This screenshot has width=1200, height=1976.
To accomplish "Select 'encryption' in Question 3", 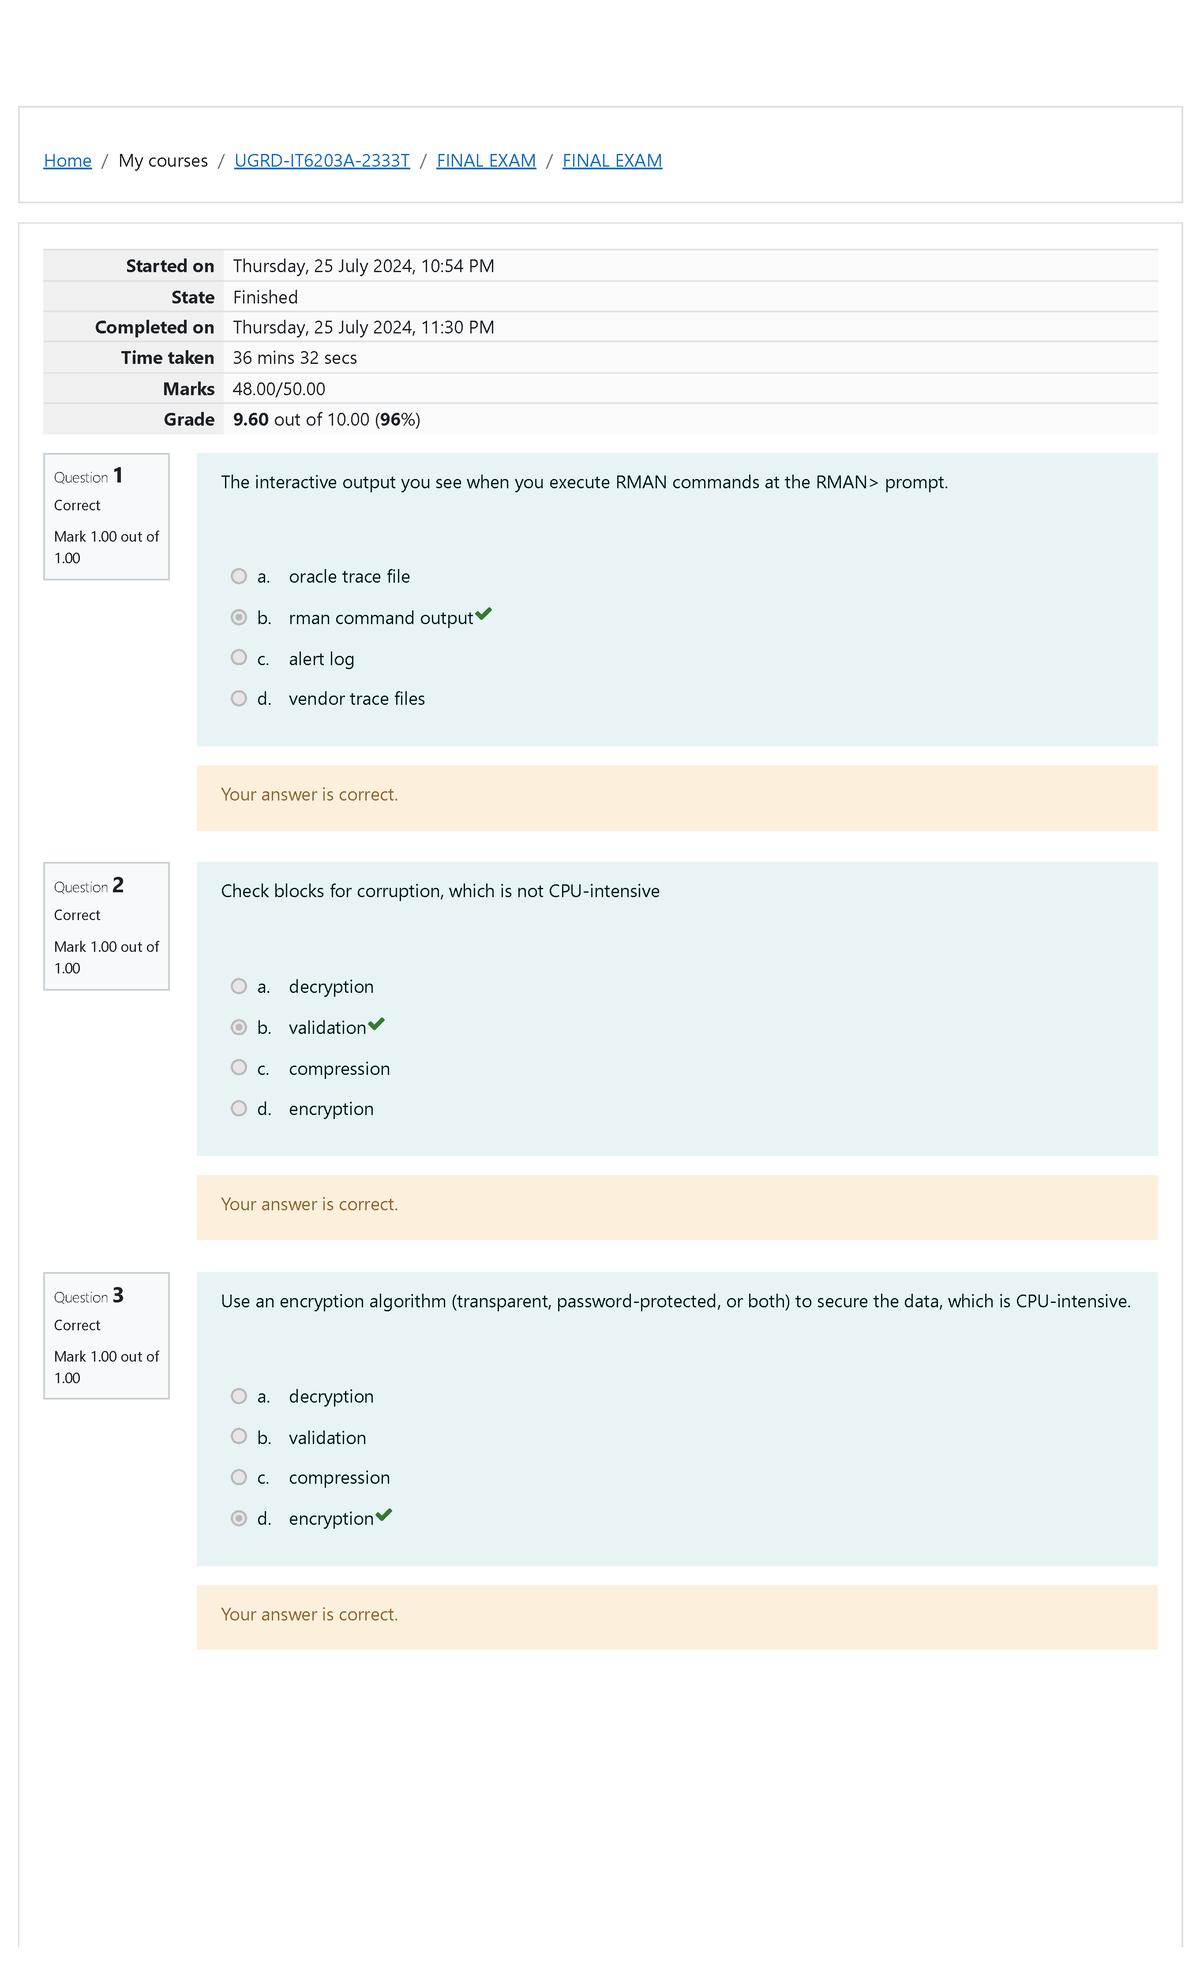I will click(238, 1518).
